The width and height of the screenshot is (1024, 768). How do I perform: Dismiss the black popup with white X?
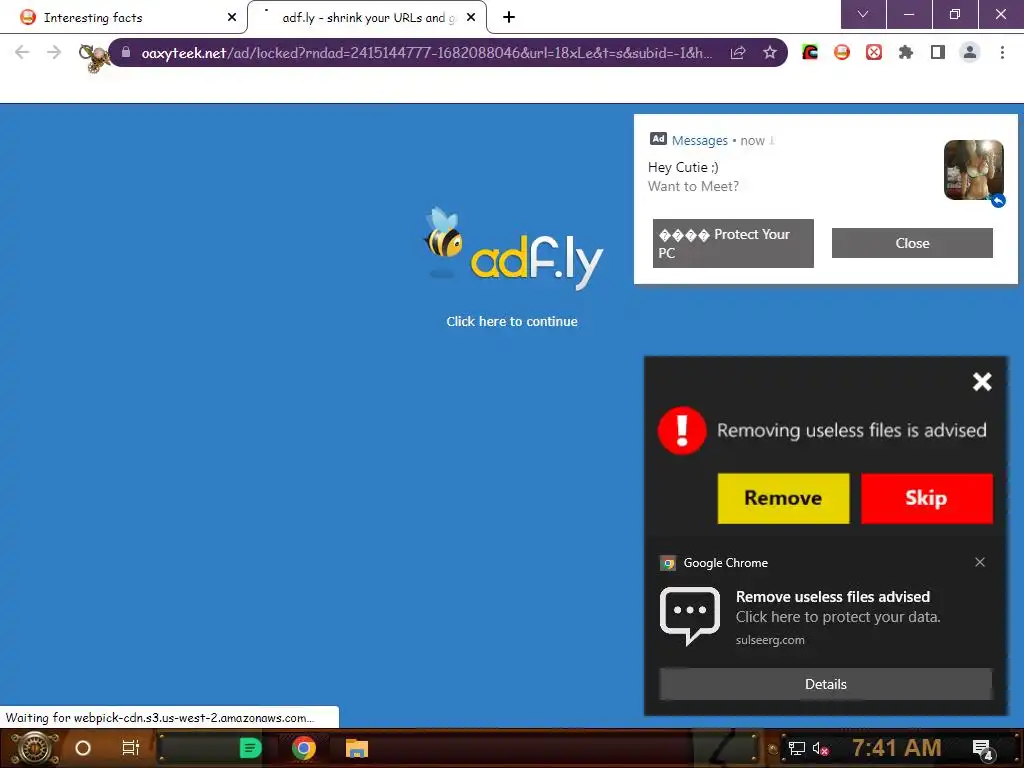982,381
